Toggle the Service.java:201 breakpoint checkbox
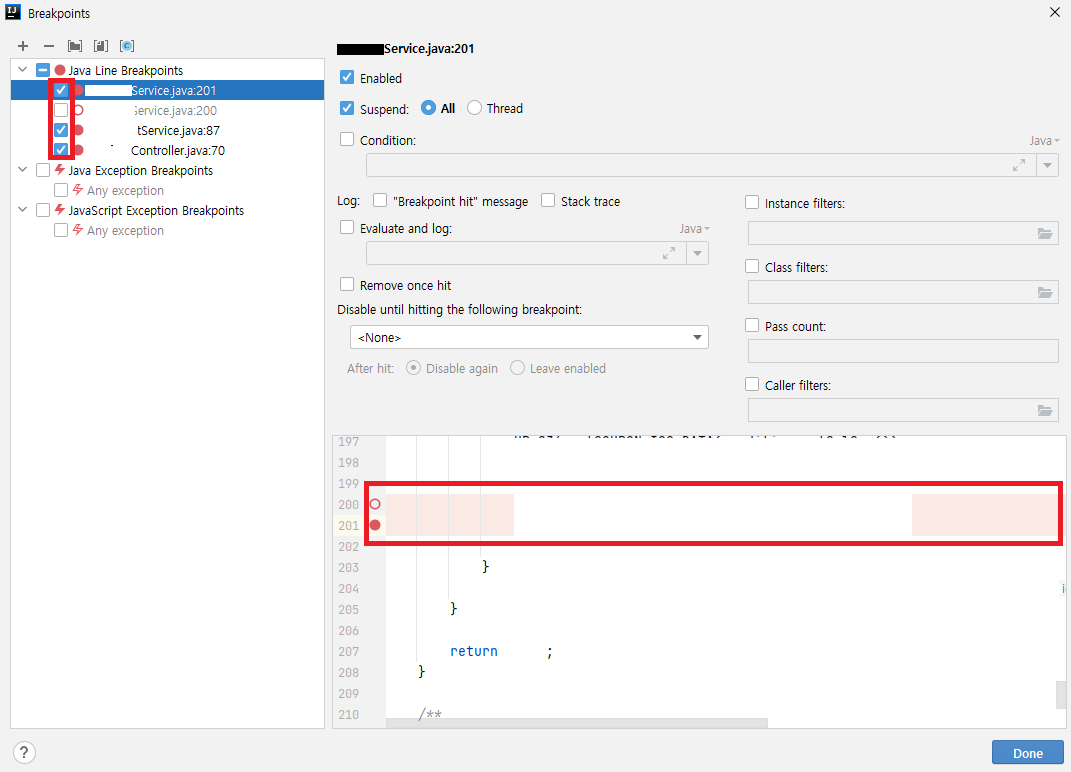This screenshot has height=772, width=1071. coord(61,90)
